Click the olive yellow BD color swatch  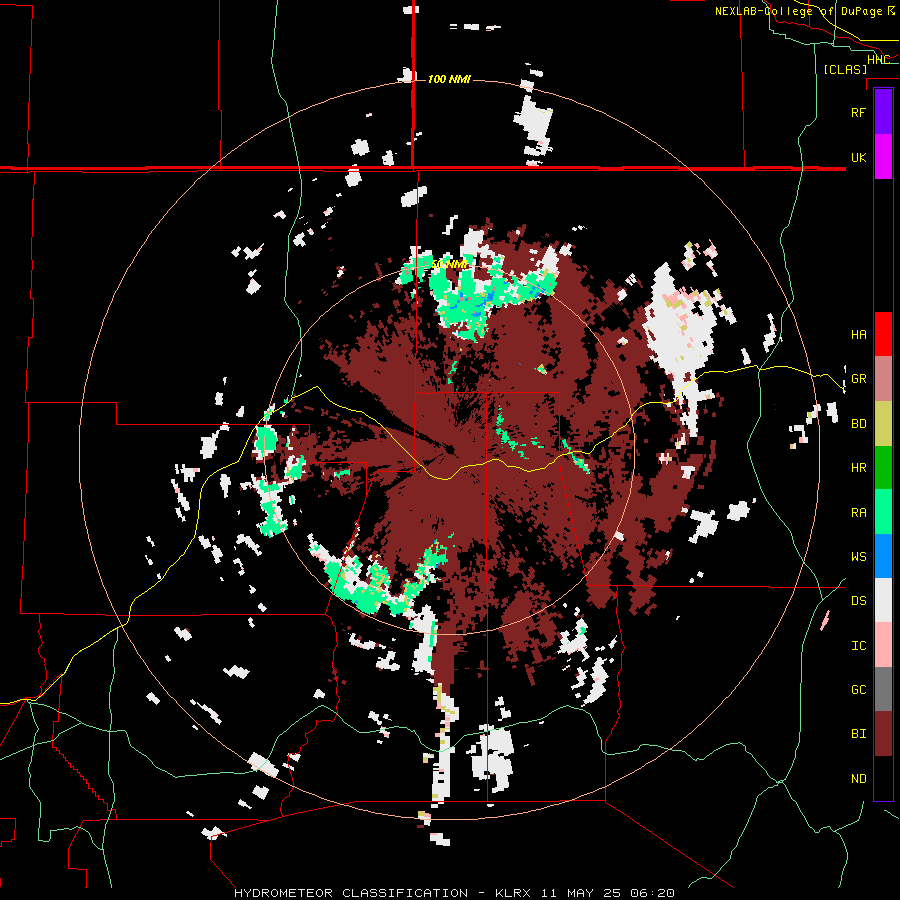tap(883, 424)
